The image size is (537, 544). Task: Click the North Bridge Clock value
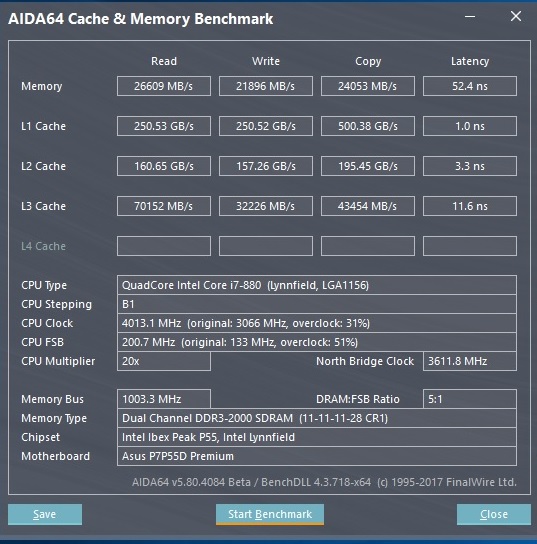click(470, 361)
